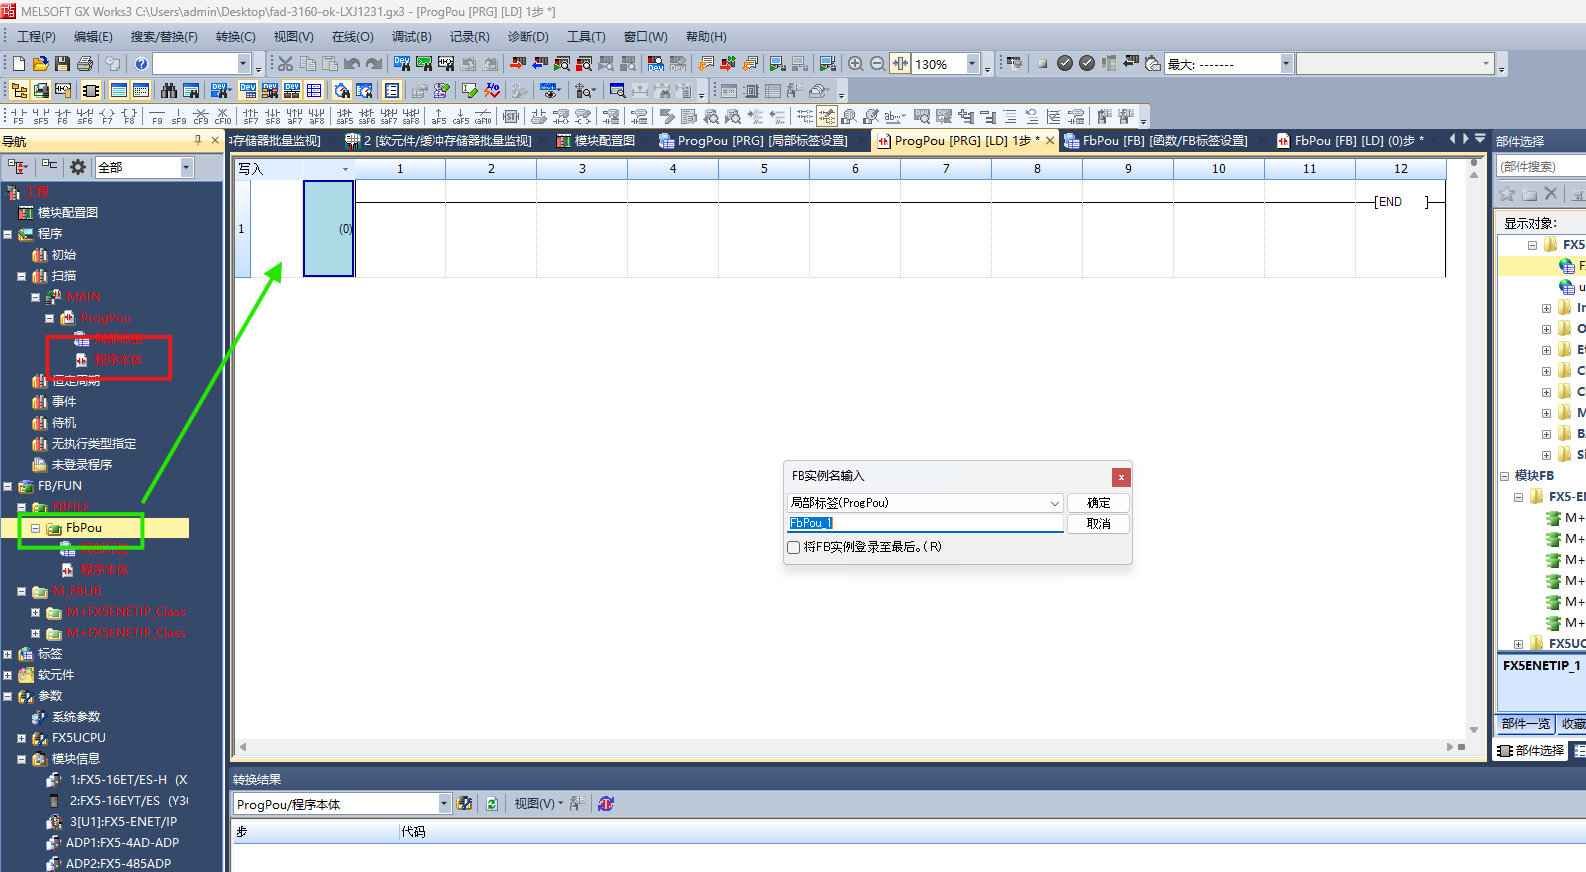1586x872 pixels.
Task: Click the FB instance name input field
Action: (925, 523)
